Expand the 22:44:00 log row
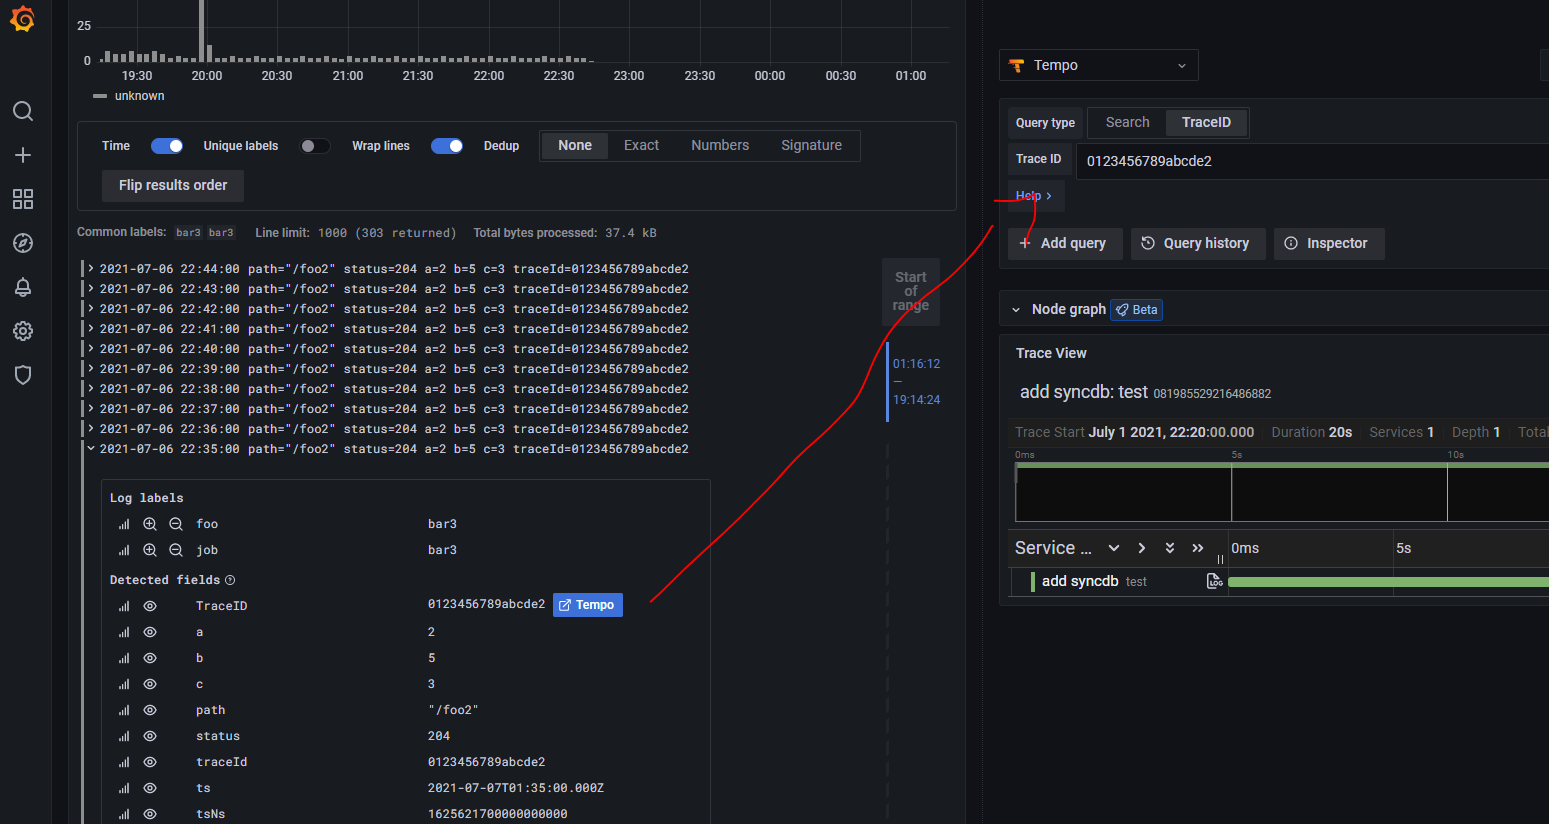This screenshot has height=824, width=1549. tap(91, 269)
